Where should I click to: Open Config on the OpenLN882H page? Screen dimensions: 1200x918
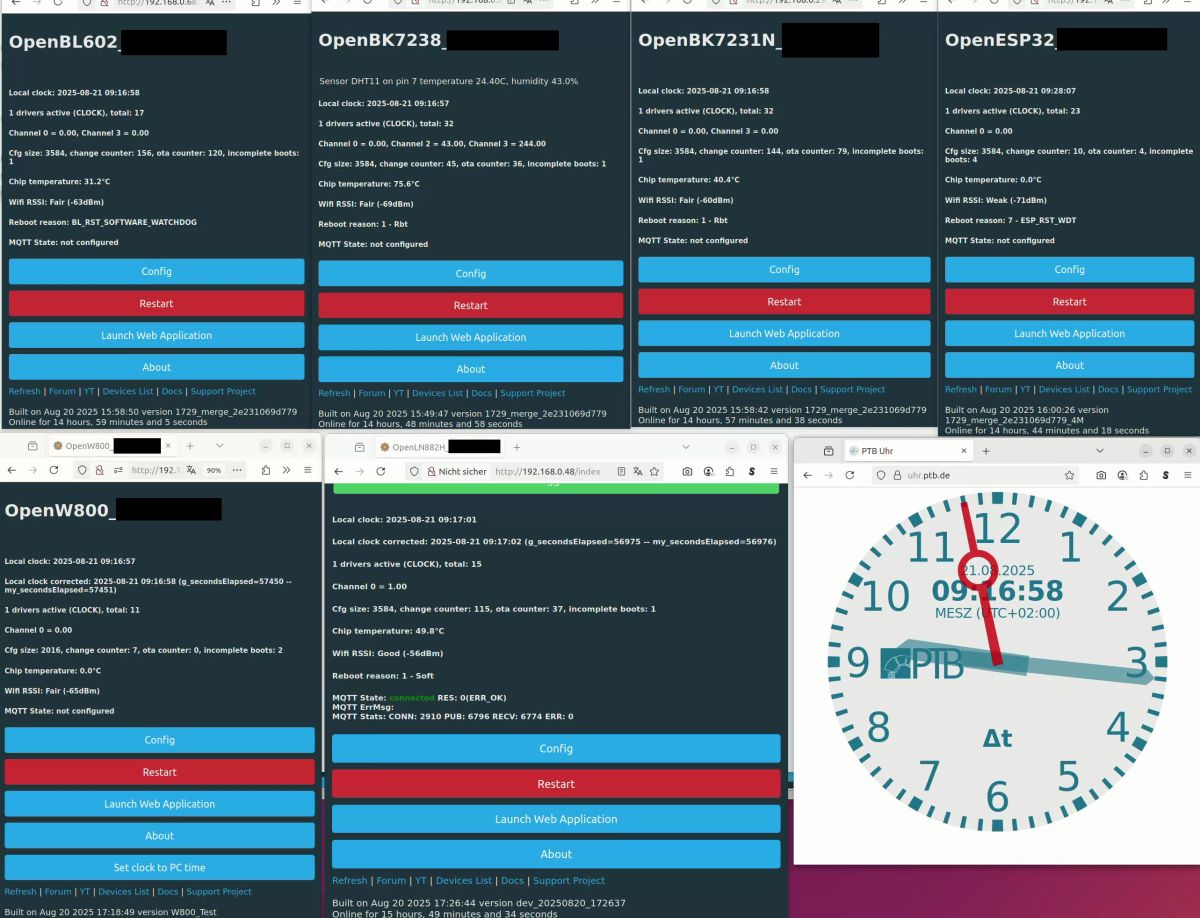pos(556,748)
